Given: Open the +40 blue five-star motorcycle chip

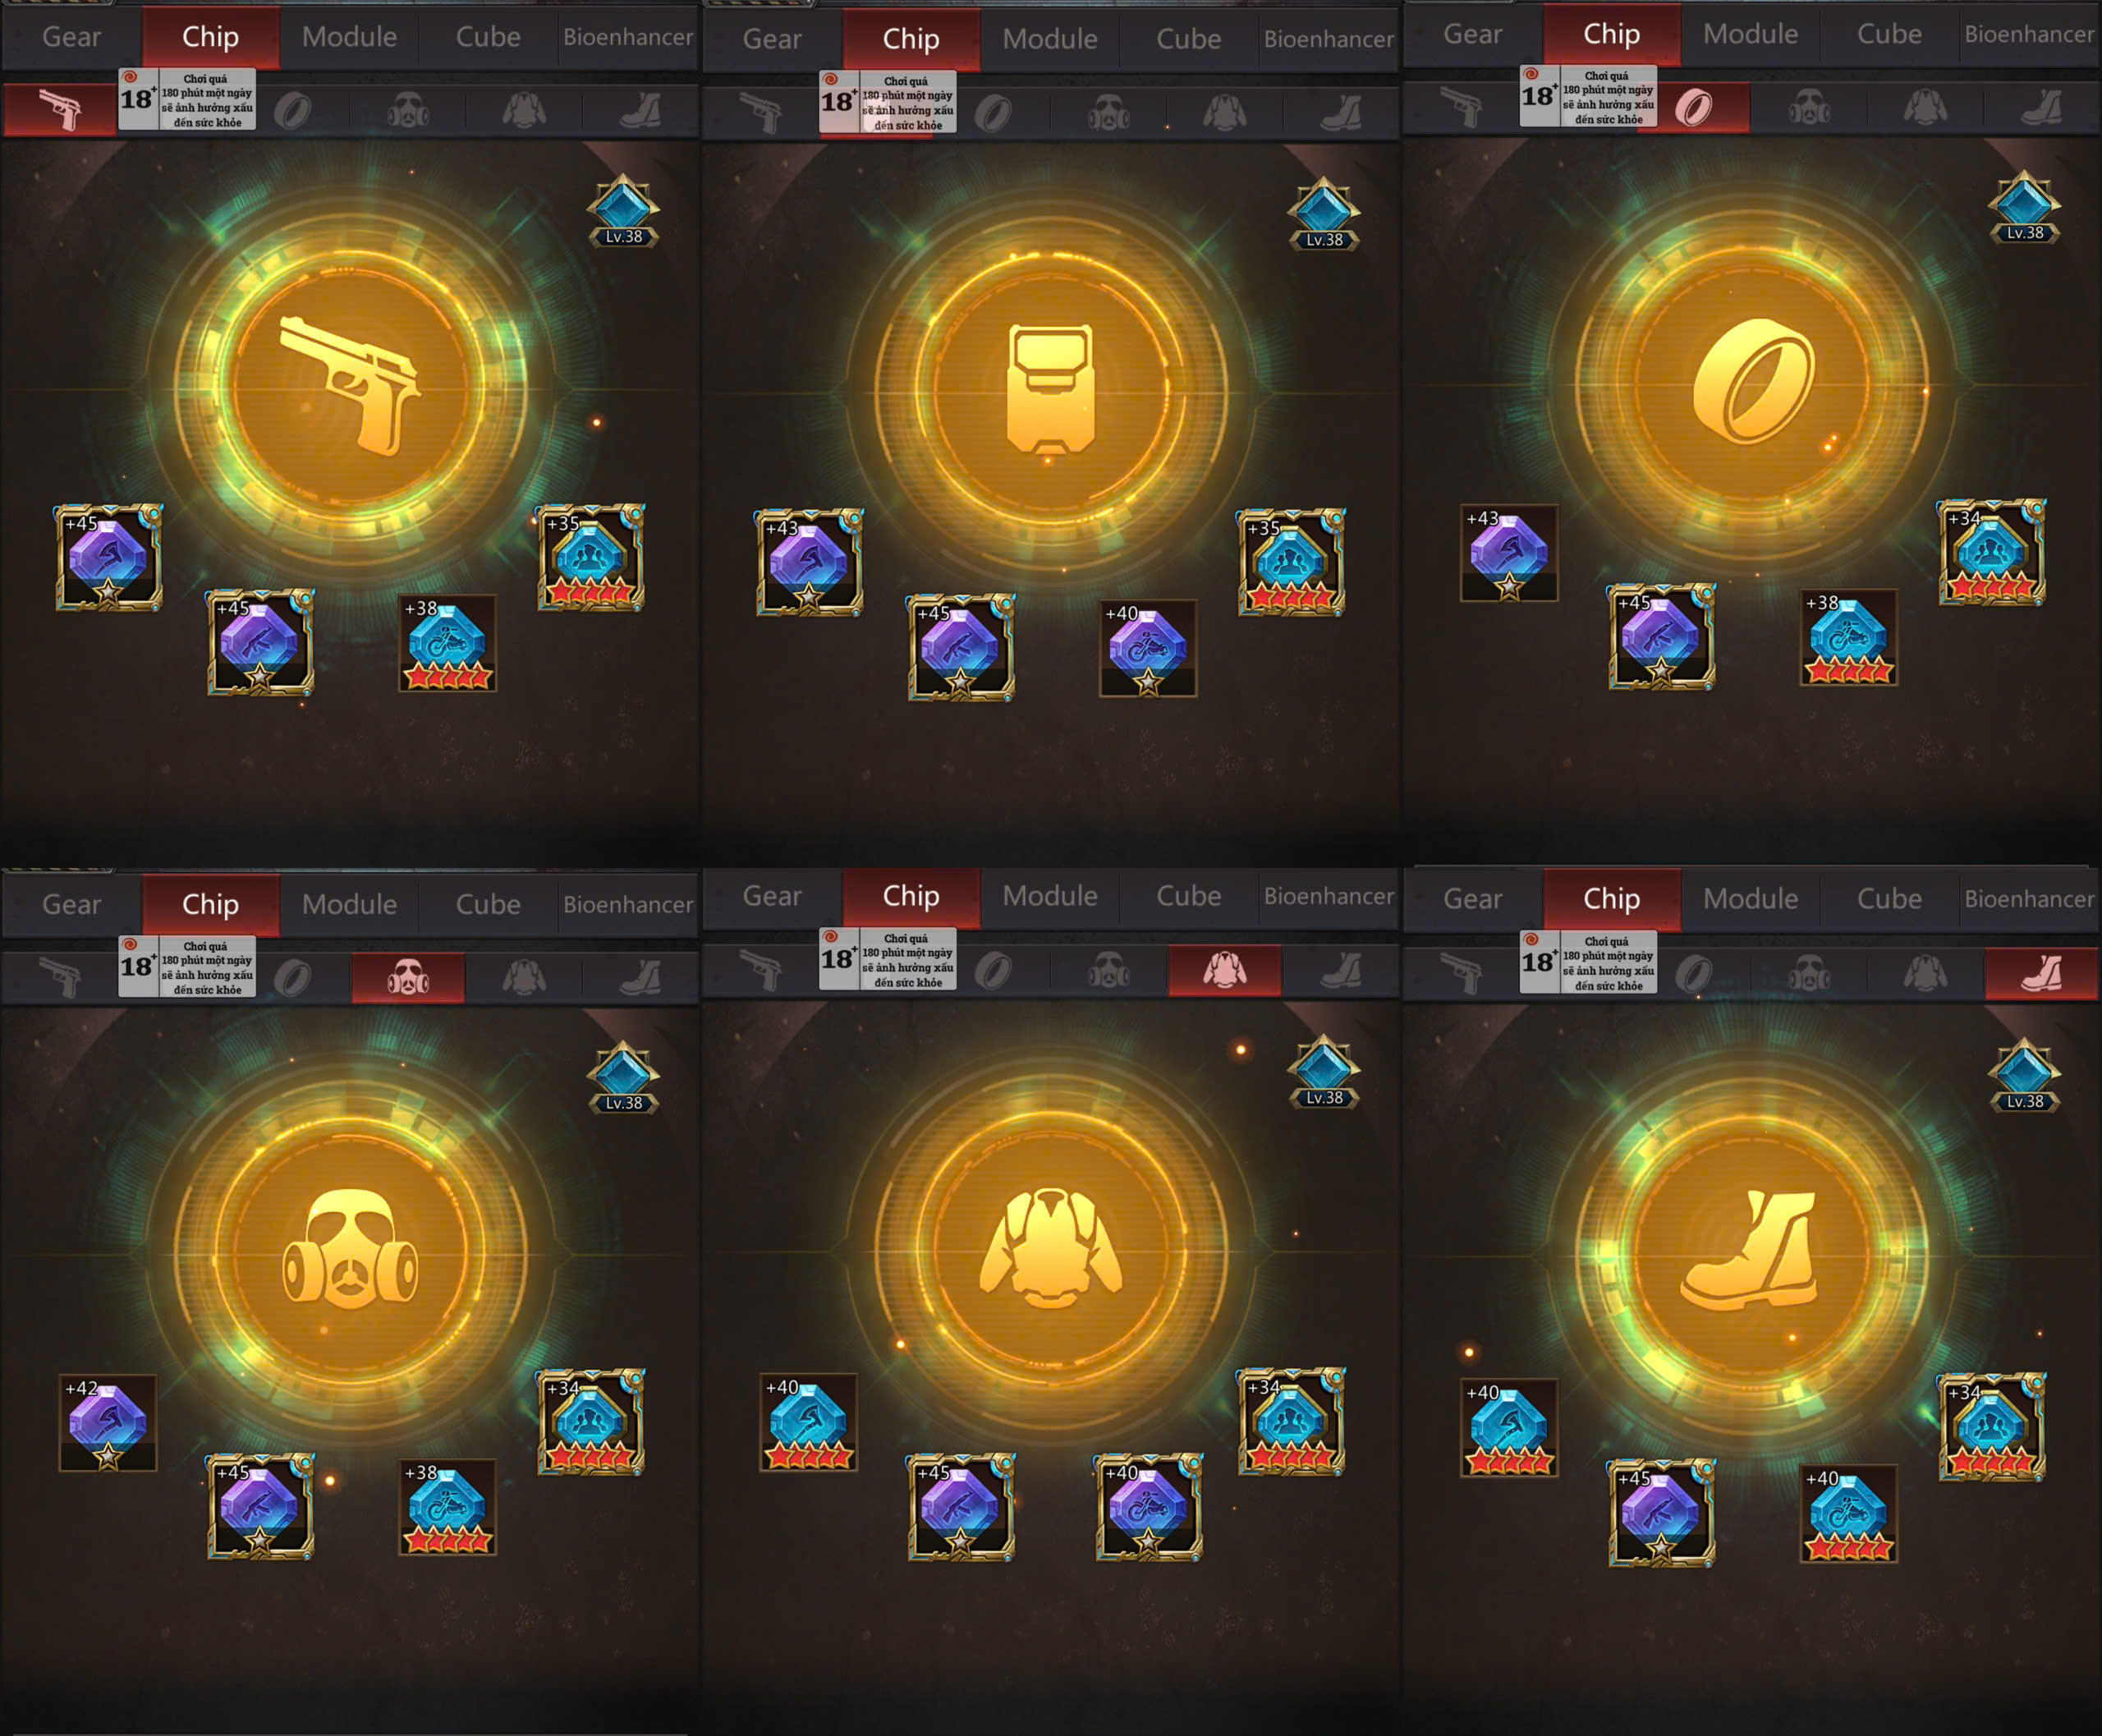Looking at the screenshot, I should pos(1848,1513).
